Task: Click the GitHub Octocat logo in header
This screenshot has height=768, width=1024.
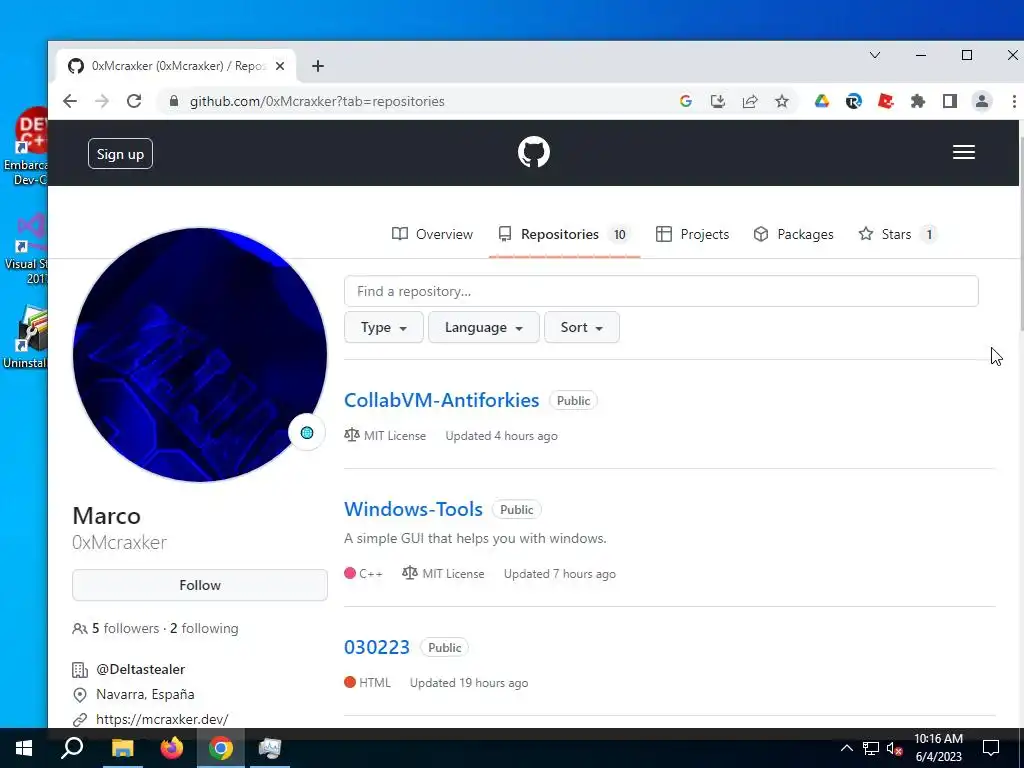Action: click(534, 152)
